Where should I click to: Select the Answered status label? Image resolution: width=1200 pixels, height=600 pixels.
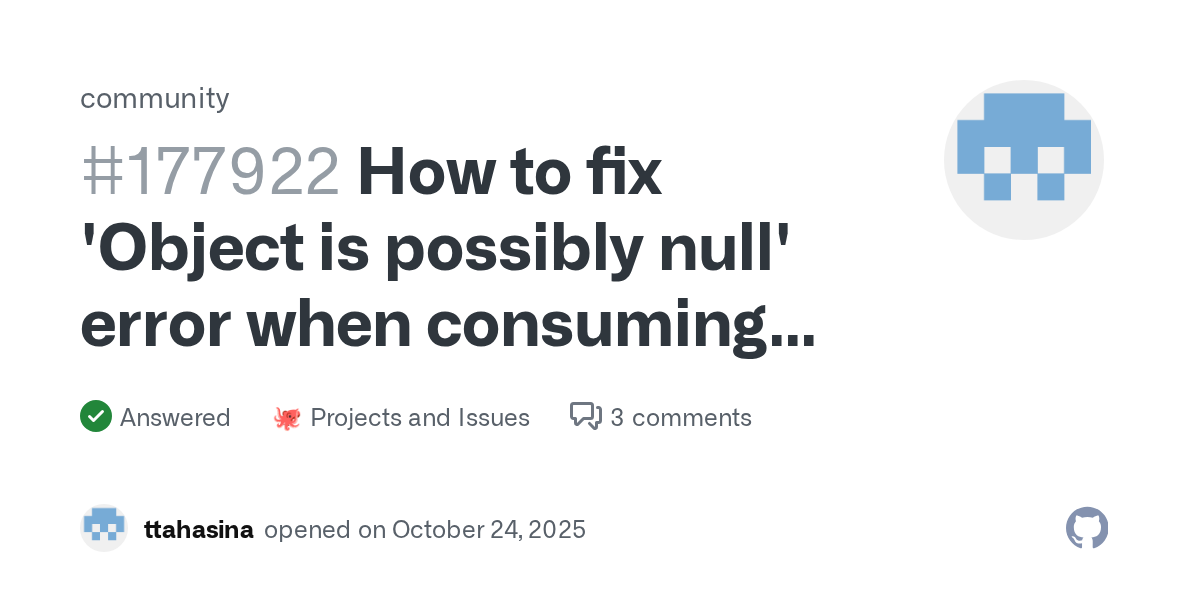pos(175,417)
